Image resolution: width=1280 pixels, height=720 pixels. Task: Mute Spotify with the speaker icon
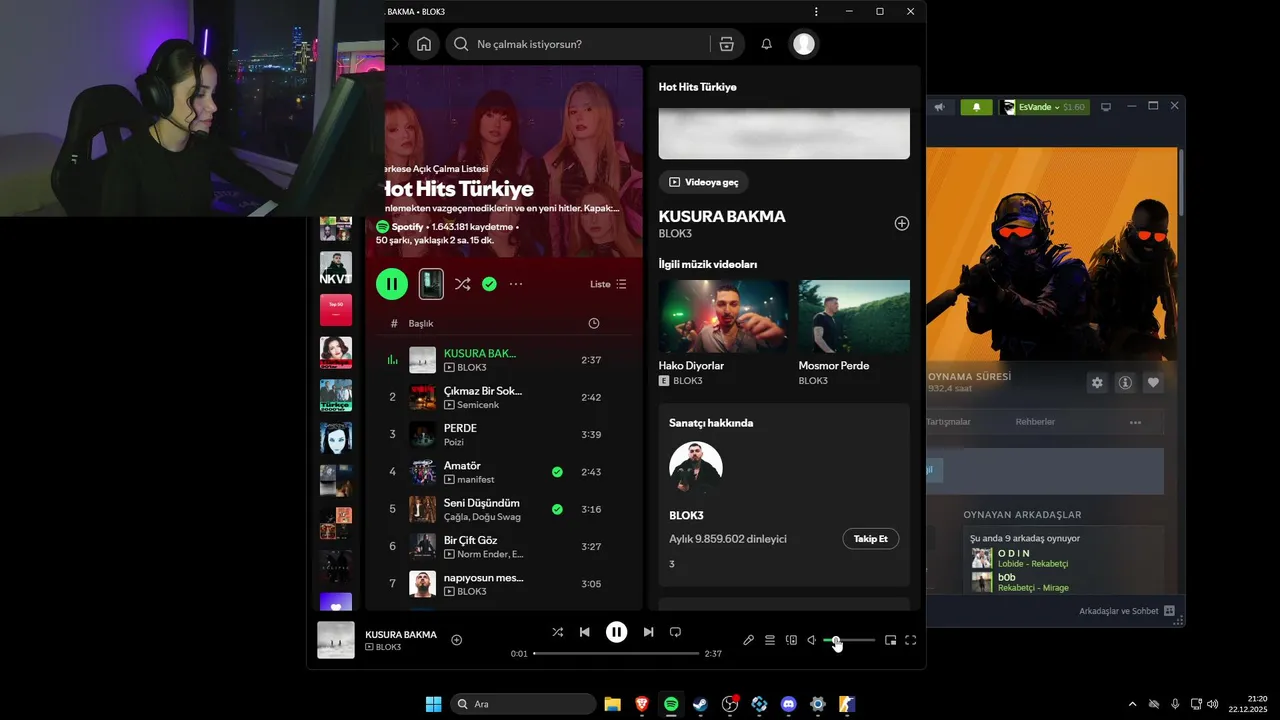pos(812,640)
